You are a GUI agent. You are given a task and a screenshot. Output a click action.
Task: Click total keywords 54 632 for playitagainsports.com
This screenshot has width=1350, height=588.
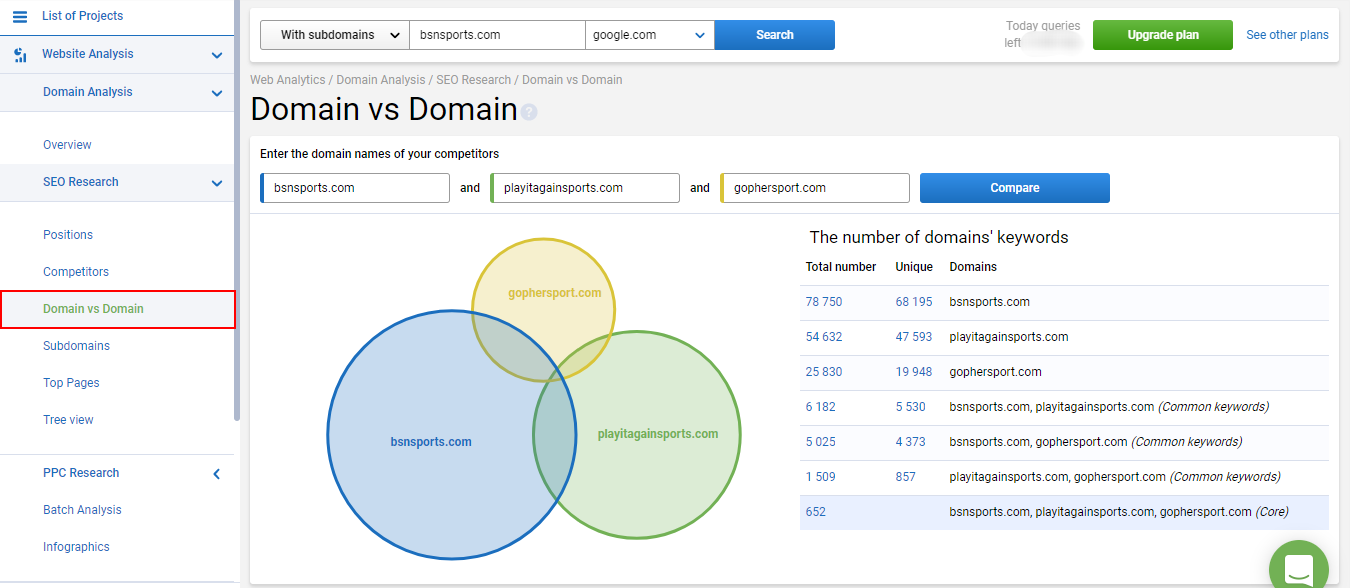tap(824, 337)
